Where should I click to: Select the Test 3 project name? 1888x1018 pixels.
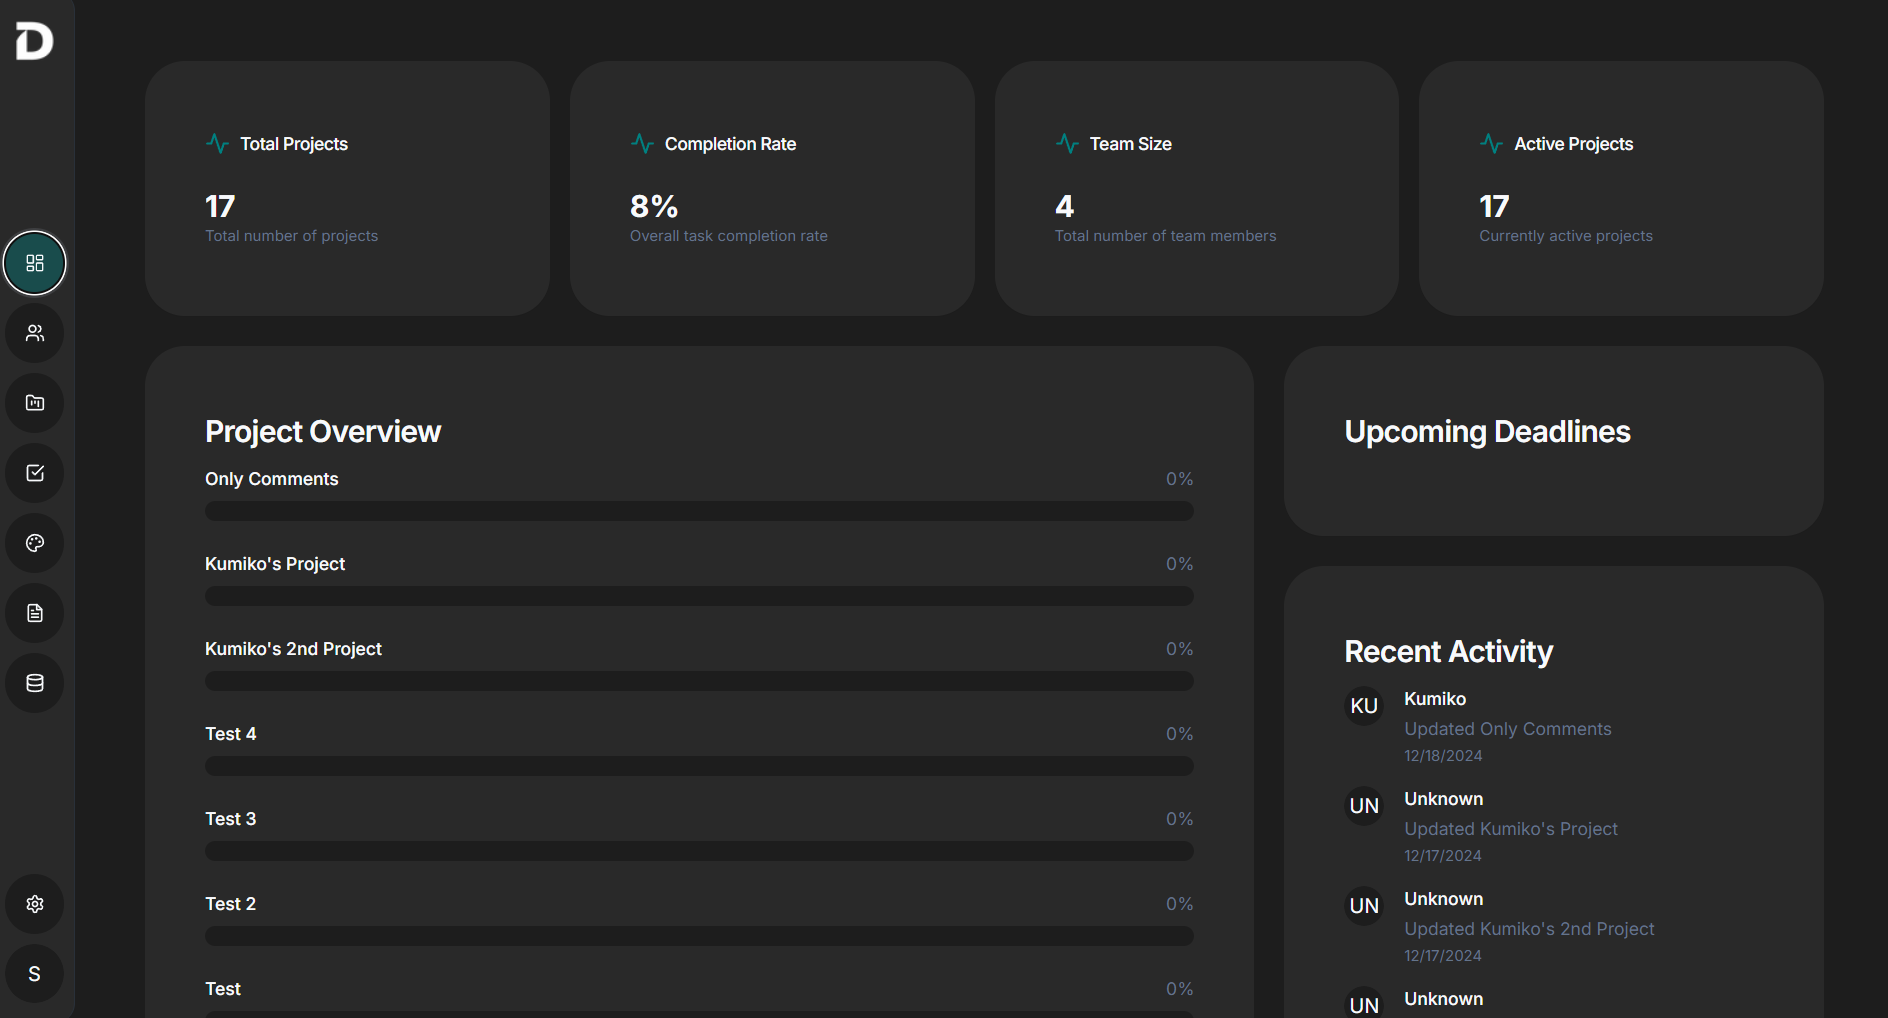click(x=230, y=819)
